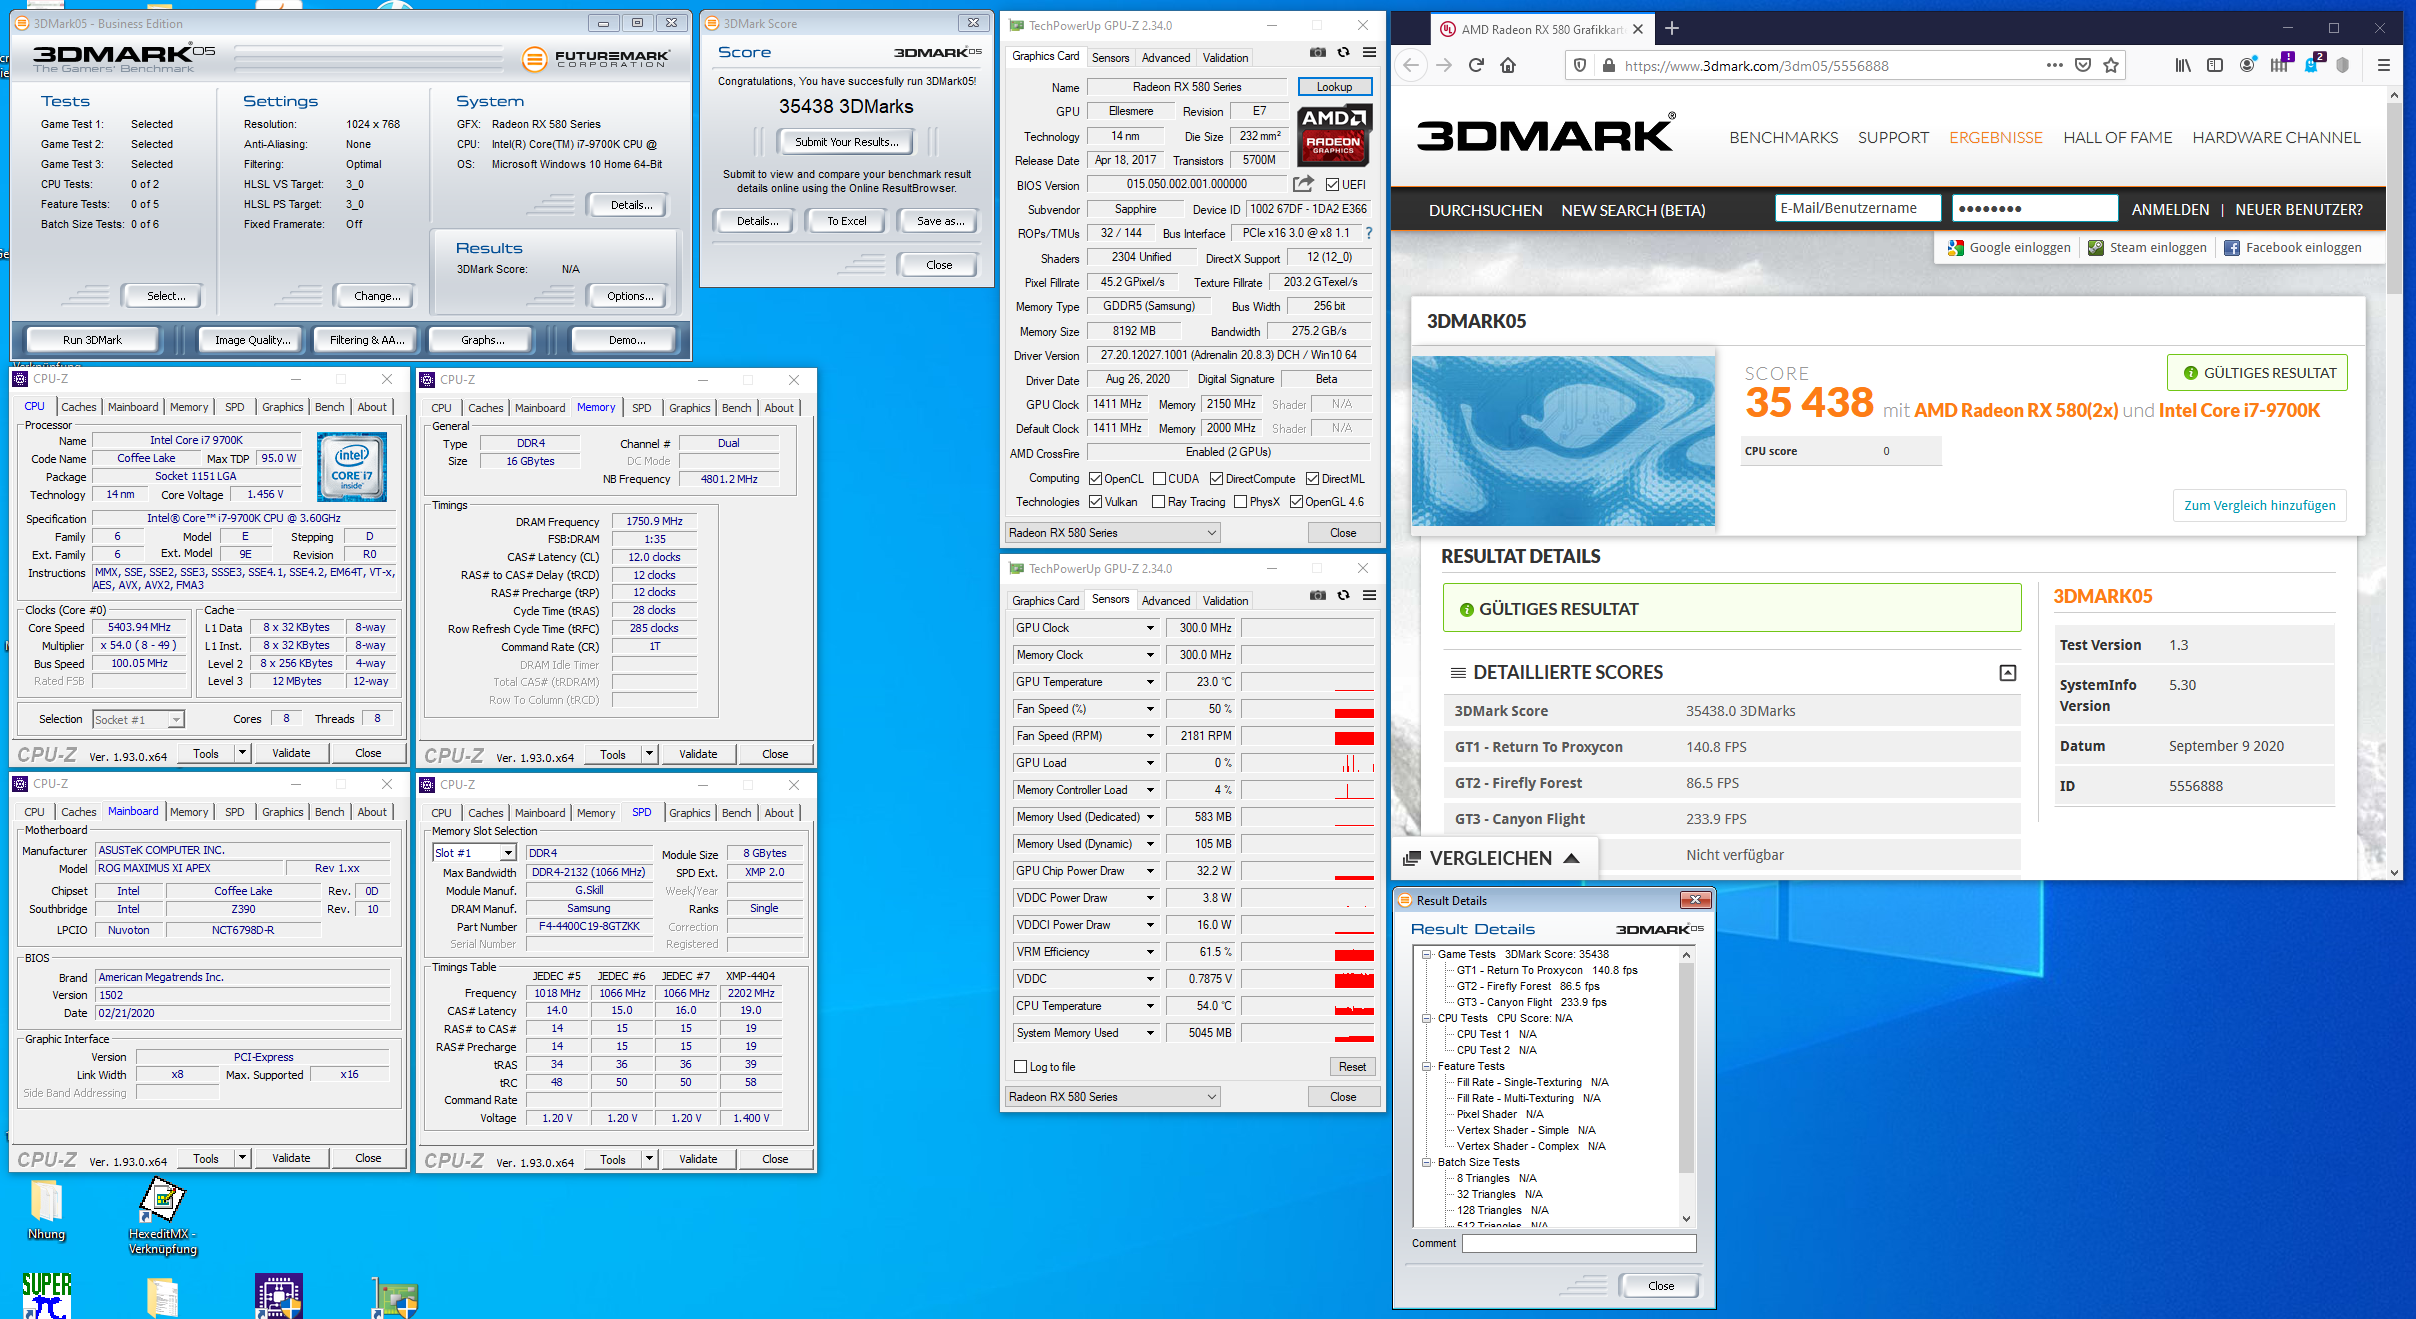2416x1319 pixels.
Task: Refresh GPU-Z Graphics Card window
Action: (1344, 53)
